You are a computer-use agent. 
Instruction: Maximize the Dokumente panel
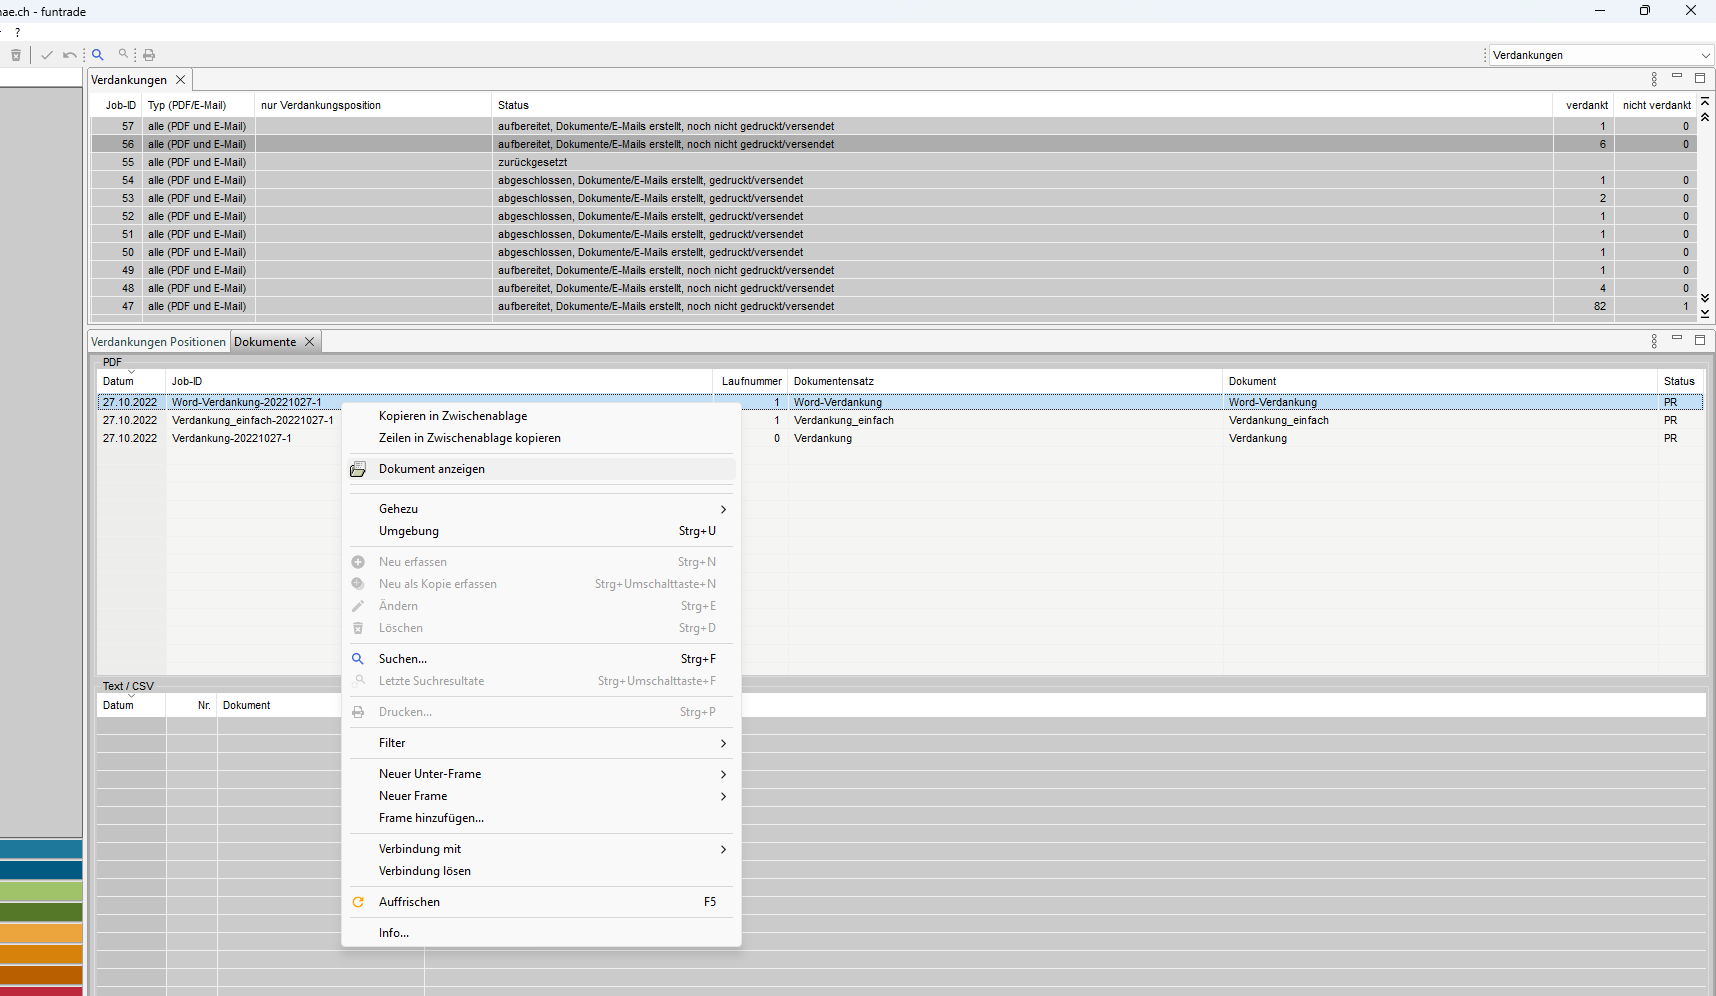coord(1699,341)
